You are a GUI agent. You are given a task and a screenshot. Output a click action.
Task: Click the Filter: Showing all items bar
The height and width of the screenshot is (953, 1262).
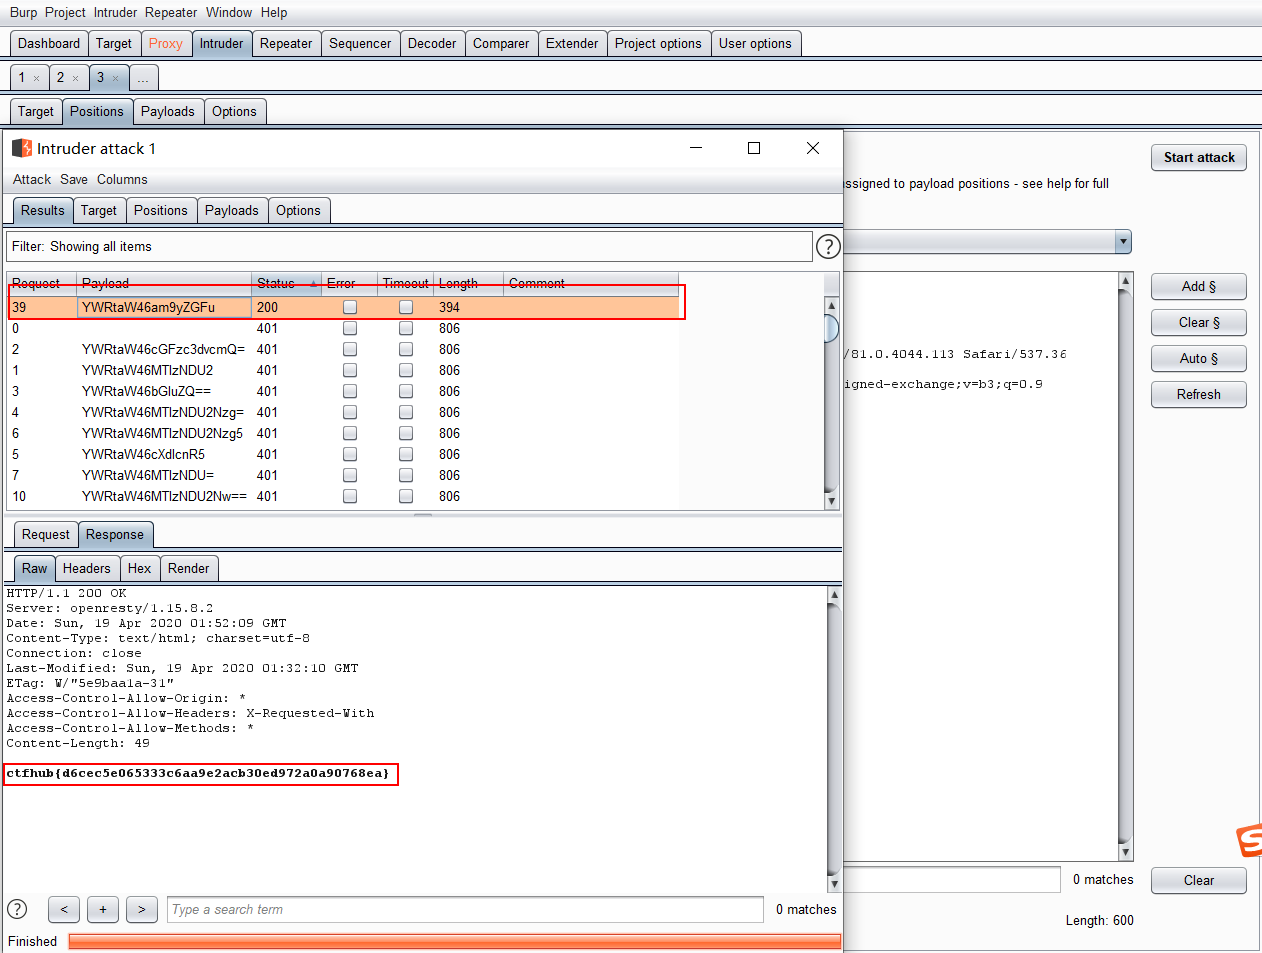point(409,246)
